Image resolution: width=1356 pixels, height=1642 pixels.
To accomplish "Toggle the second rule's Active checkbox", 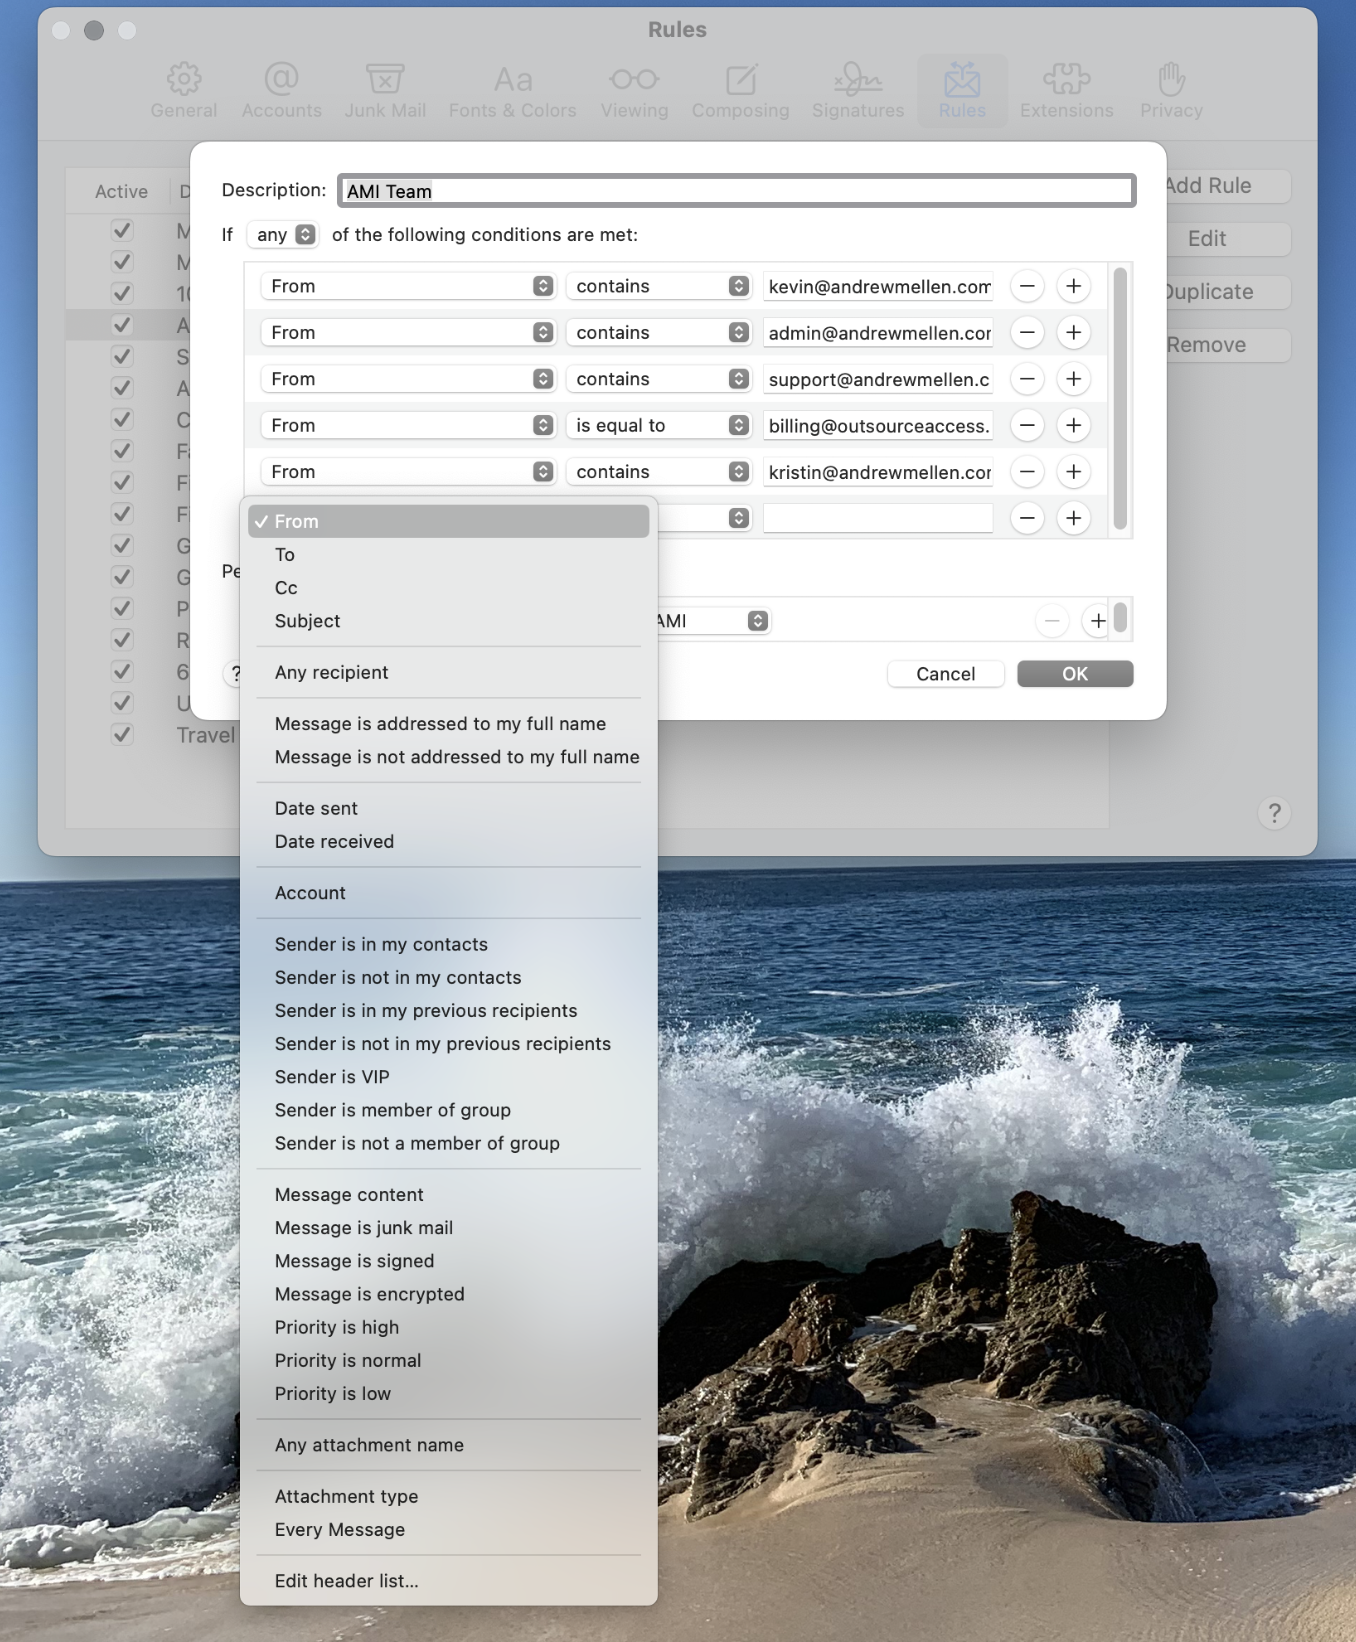I will pos(122,262).
